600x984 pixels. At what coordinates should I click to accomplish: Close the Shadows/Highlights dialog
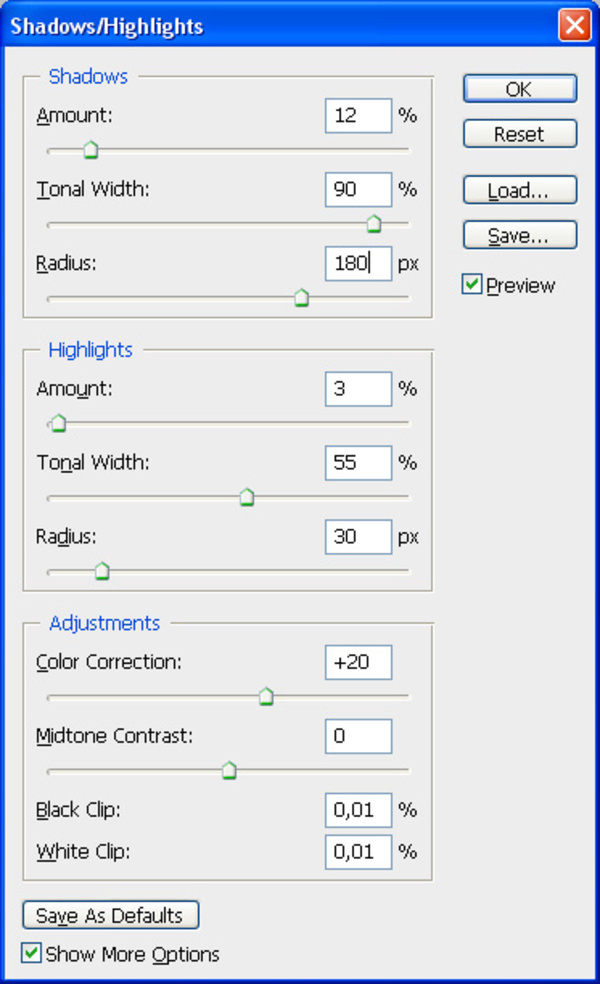point(574,26)
